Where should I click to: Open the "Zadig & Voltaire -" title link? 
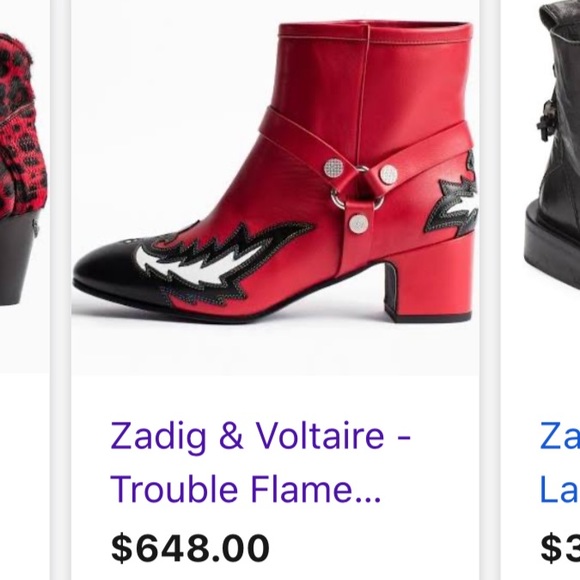pos(260,436)
